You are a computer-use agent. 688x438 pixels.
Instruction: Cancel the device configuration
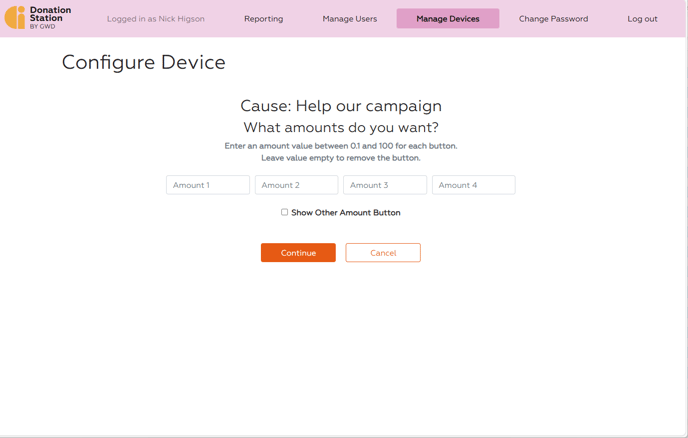click(x=383, y=253)
